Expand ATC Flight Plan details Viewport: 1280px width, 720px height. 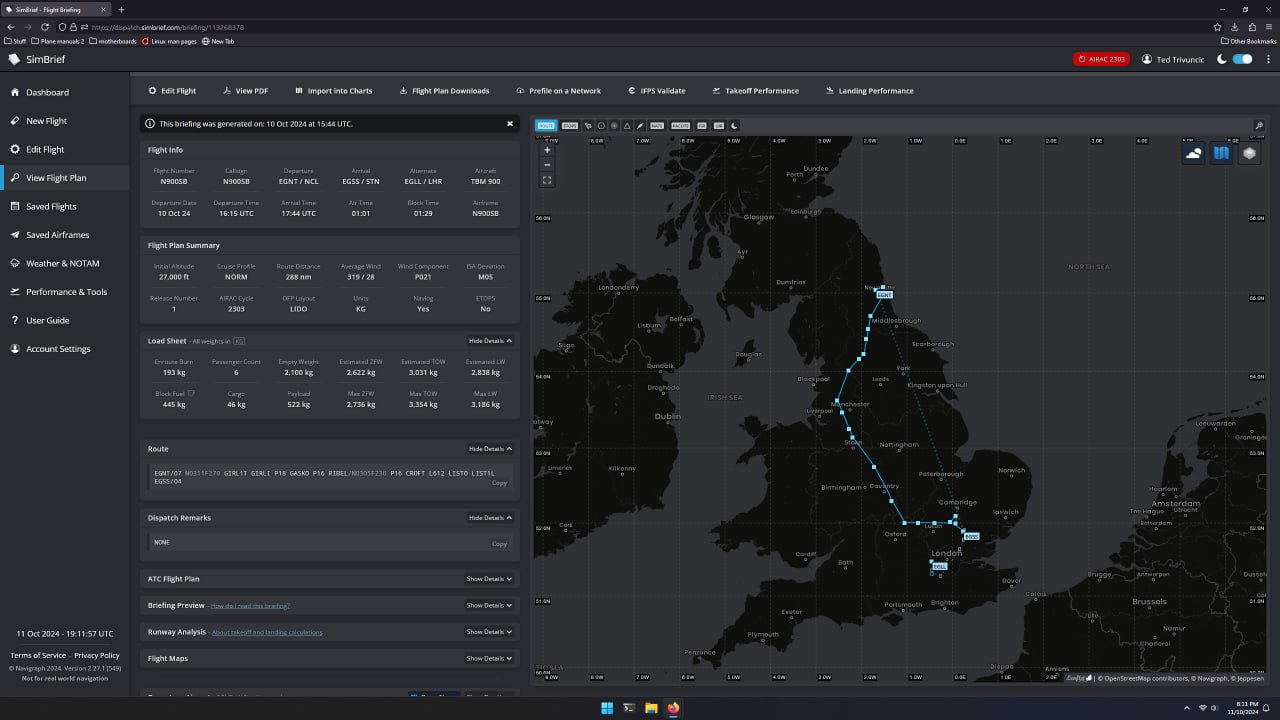point(489,579)
